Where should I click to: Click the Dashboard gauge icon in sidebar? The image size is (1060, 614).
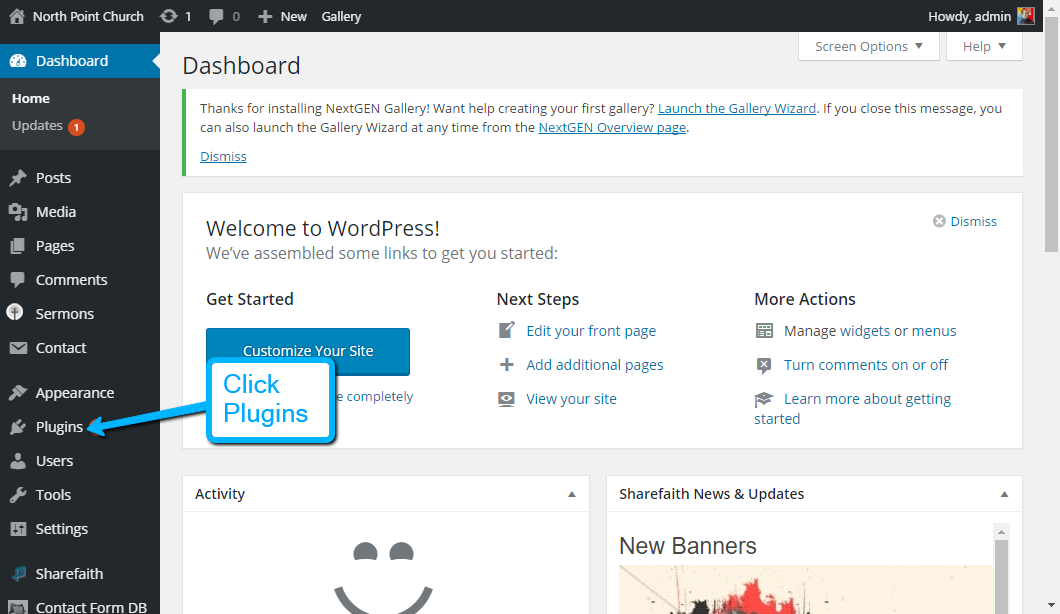[18, 61]
